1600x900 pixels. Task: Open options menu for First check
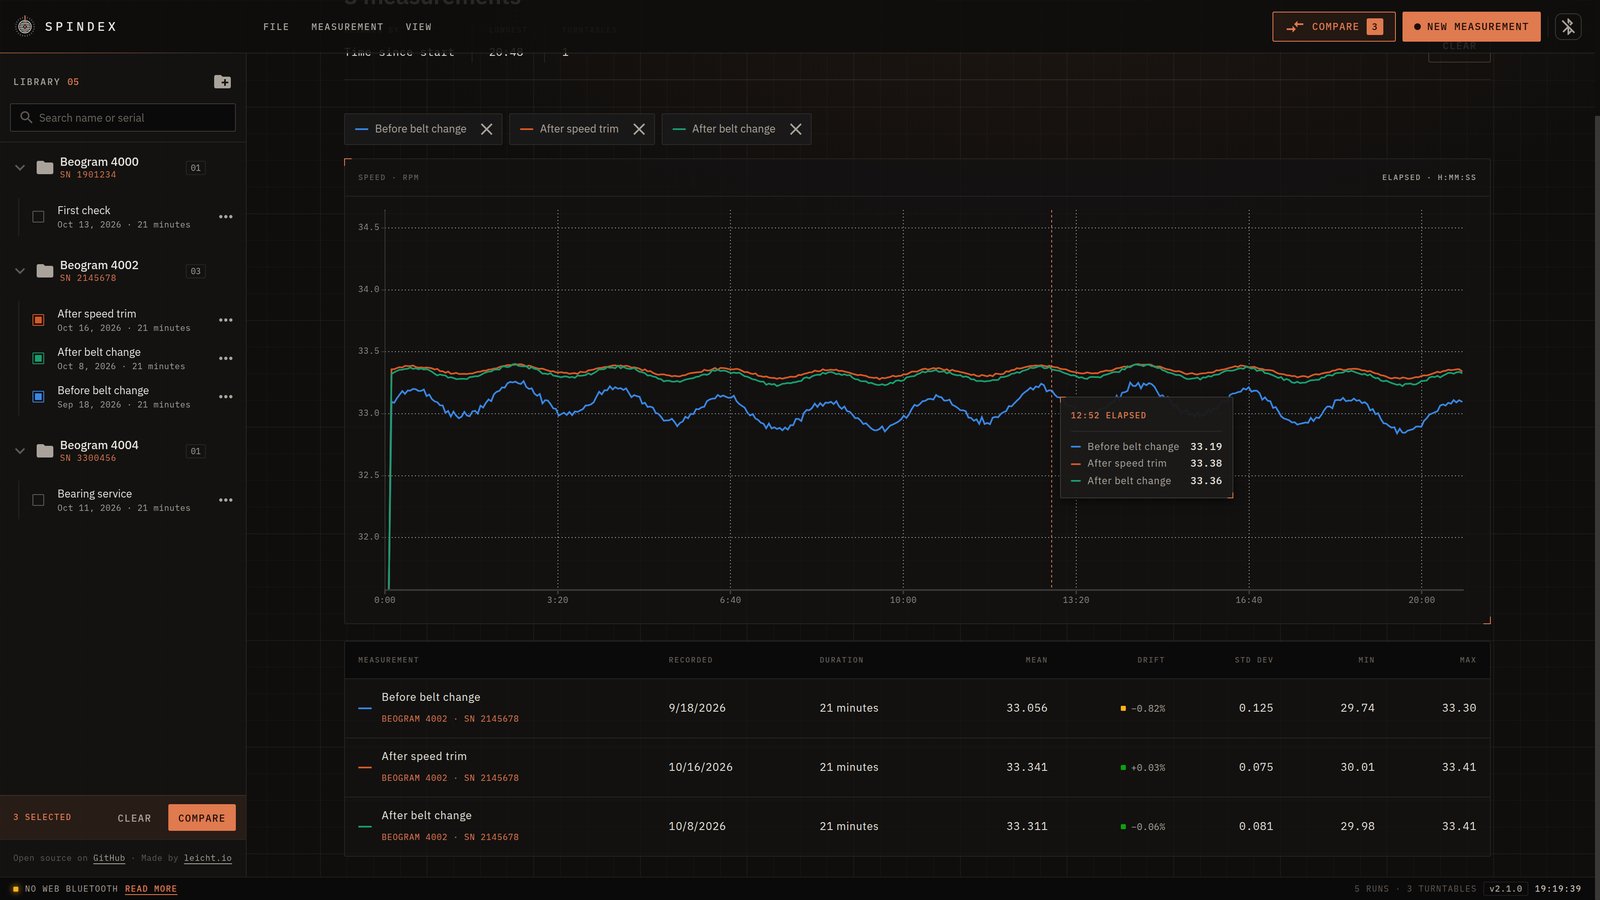226,217
